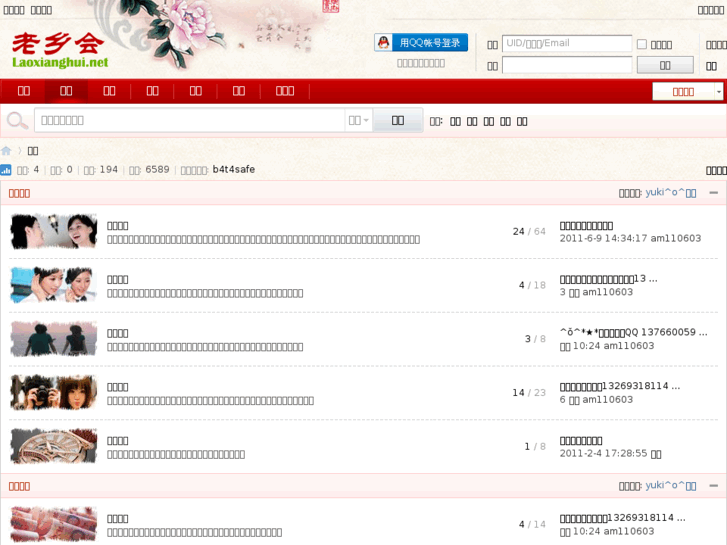
Task: Open the board thumbnail of a girl with a camera
Action: (x=54, y=392)
